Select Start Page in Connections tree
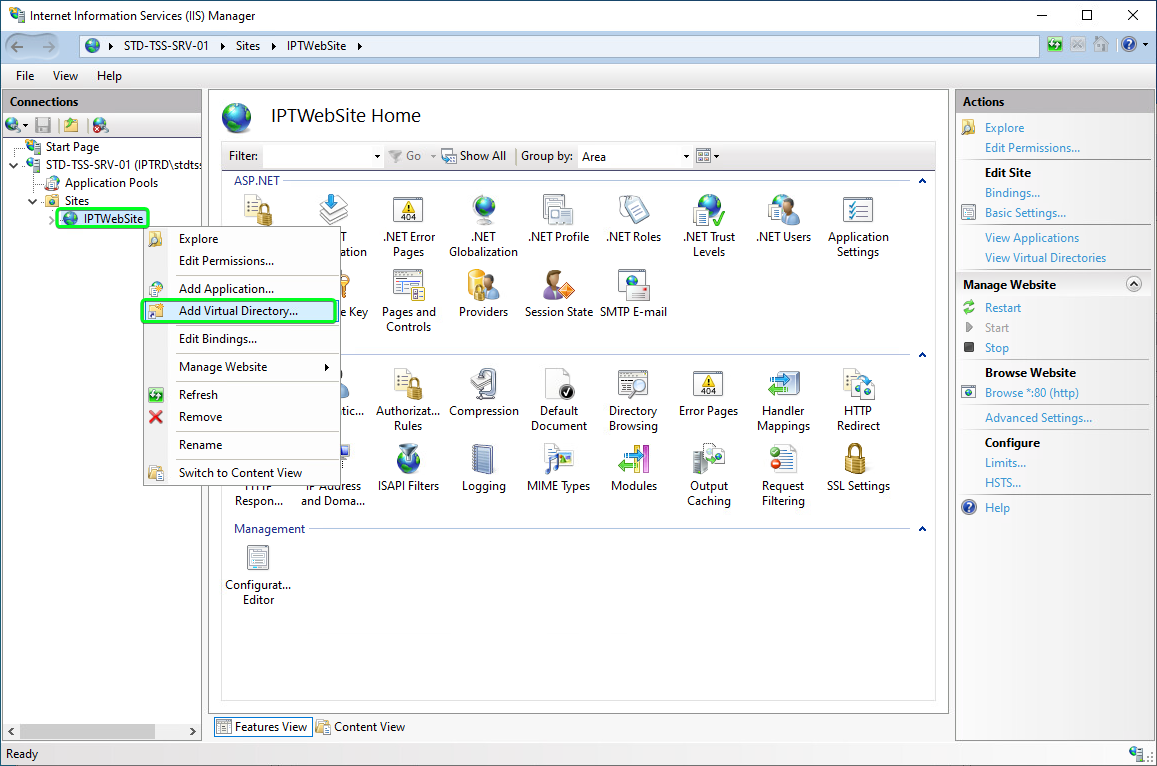Image resolution: width=1157 pixels, height=766 pixels. click(x=72, y=147)
